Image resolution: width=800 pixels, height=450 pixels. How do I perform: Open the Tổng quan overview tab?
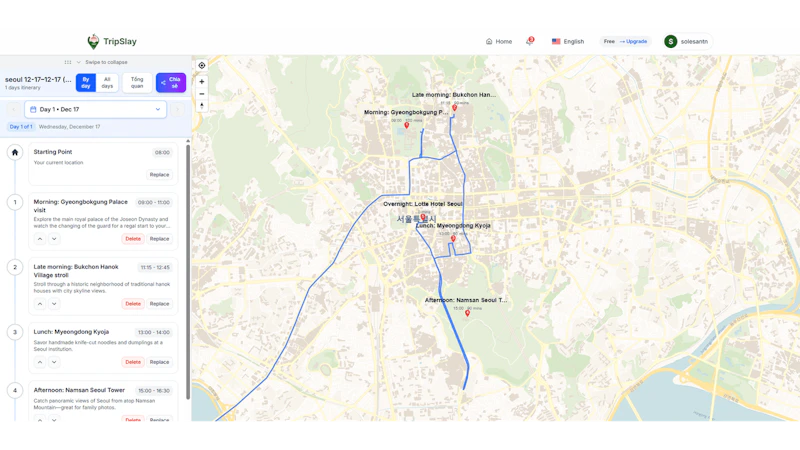pyautogui.click(x=137, y=83)
